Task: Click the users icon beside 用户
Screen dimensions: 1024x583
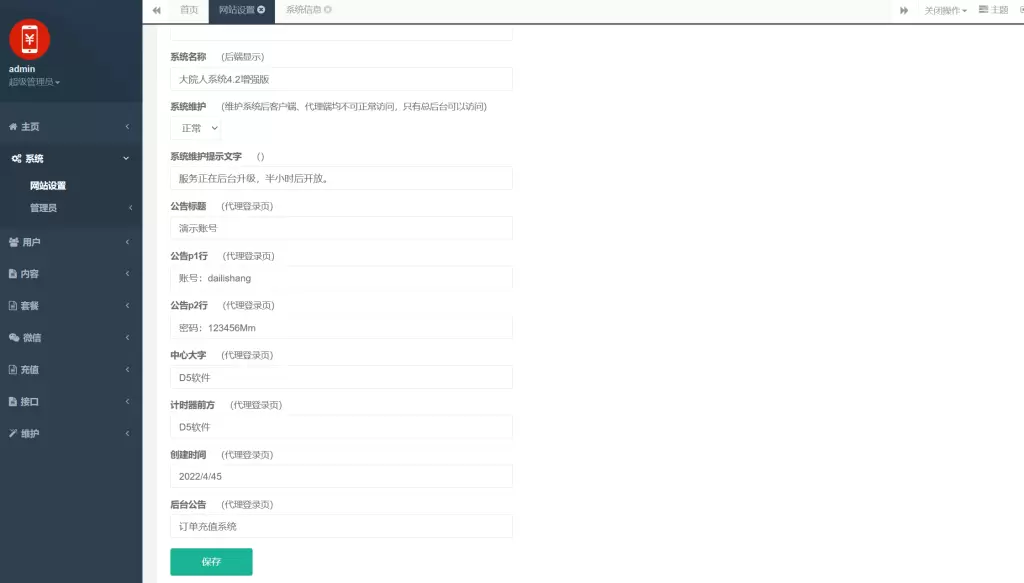Action: tap(14, 242)
